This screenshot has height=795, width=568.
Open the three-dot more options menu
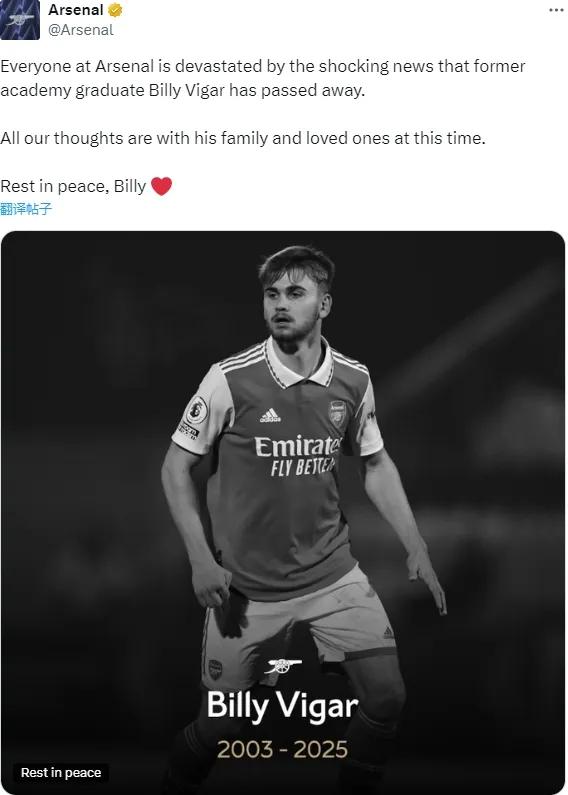coord(556,11)
